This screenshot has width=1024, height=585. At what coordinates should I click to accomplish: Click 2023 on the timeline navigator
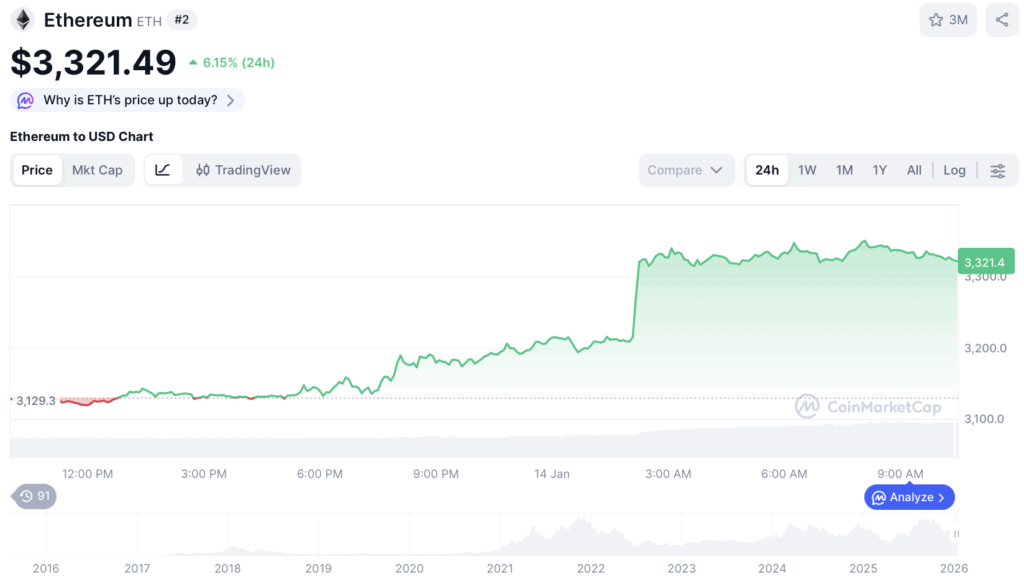pos(681,569)
